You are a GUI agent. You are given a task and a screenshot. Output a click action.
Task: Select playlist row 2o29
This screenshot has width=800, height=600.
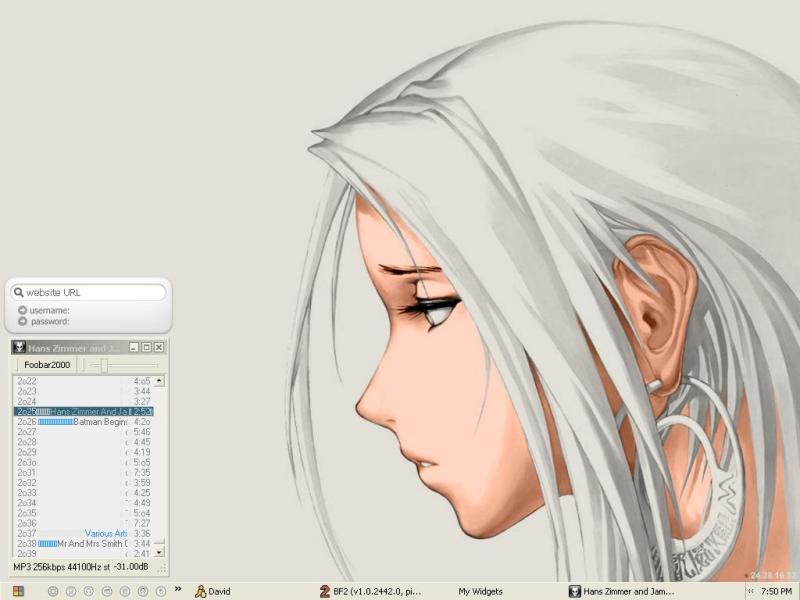(84, 452)
